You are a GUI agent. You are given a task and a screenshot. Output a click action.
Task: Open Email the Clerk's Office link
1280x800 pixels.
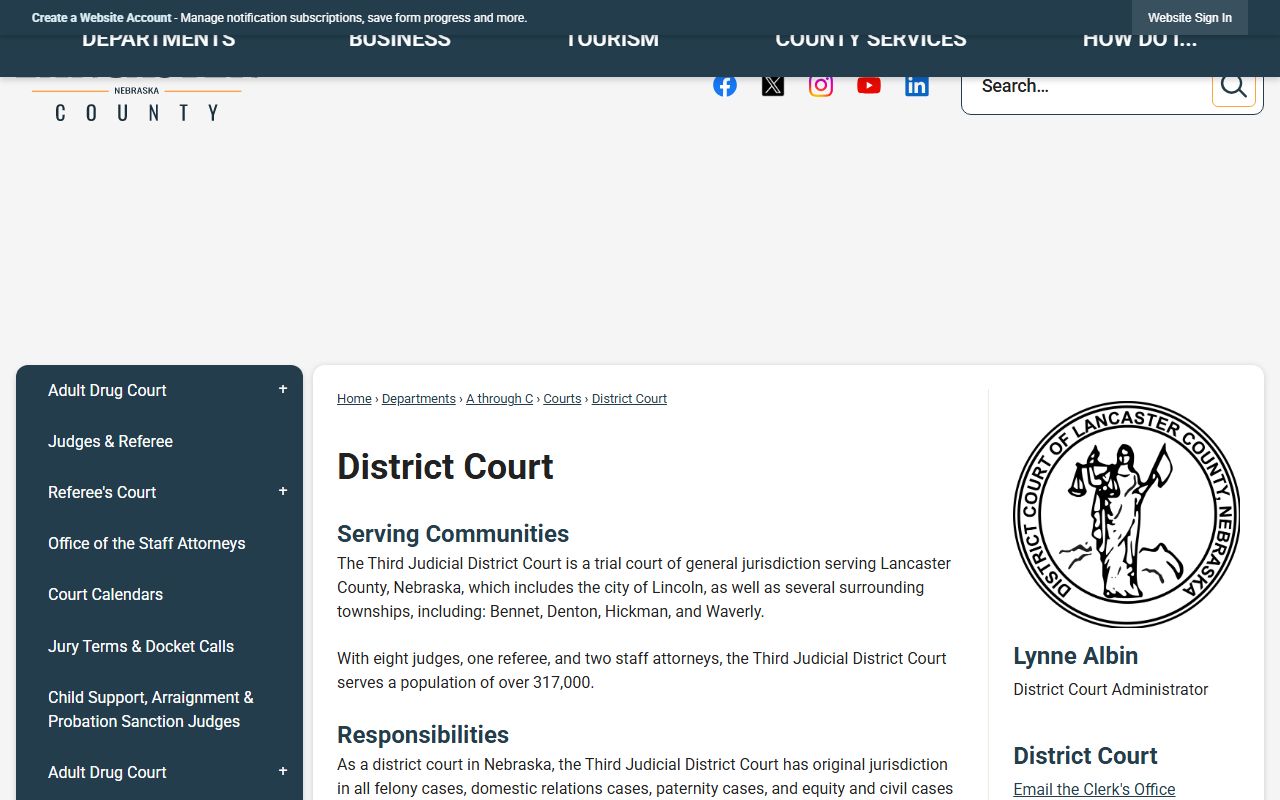pos(1094,789)
